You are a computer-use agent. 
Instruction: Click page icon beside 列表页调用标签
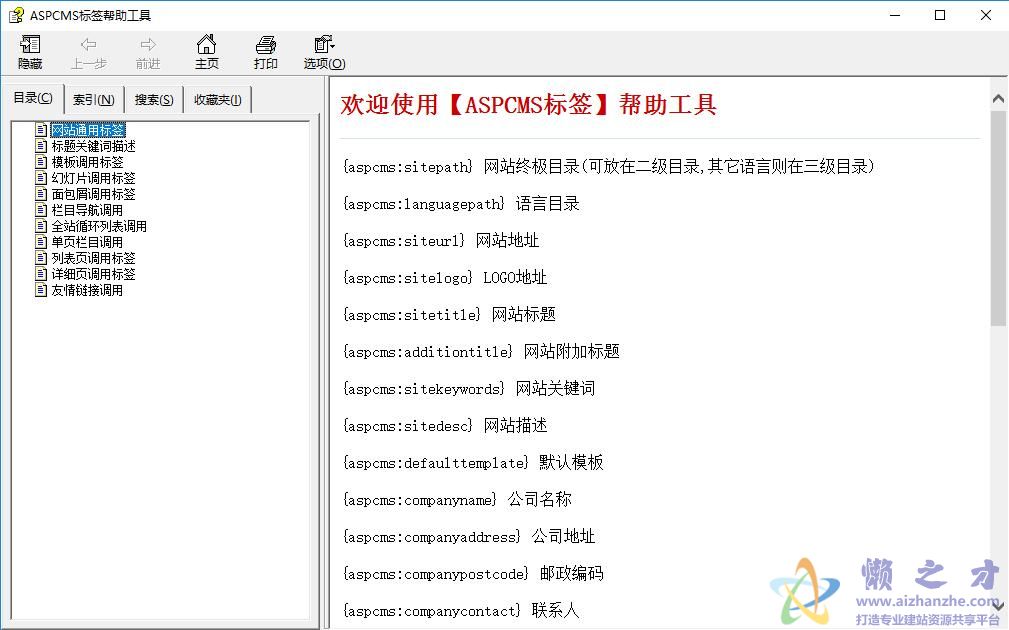(41, 258)
